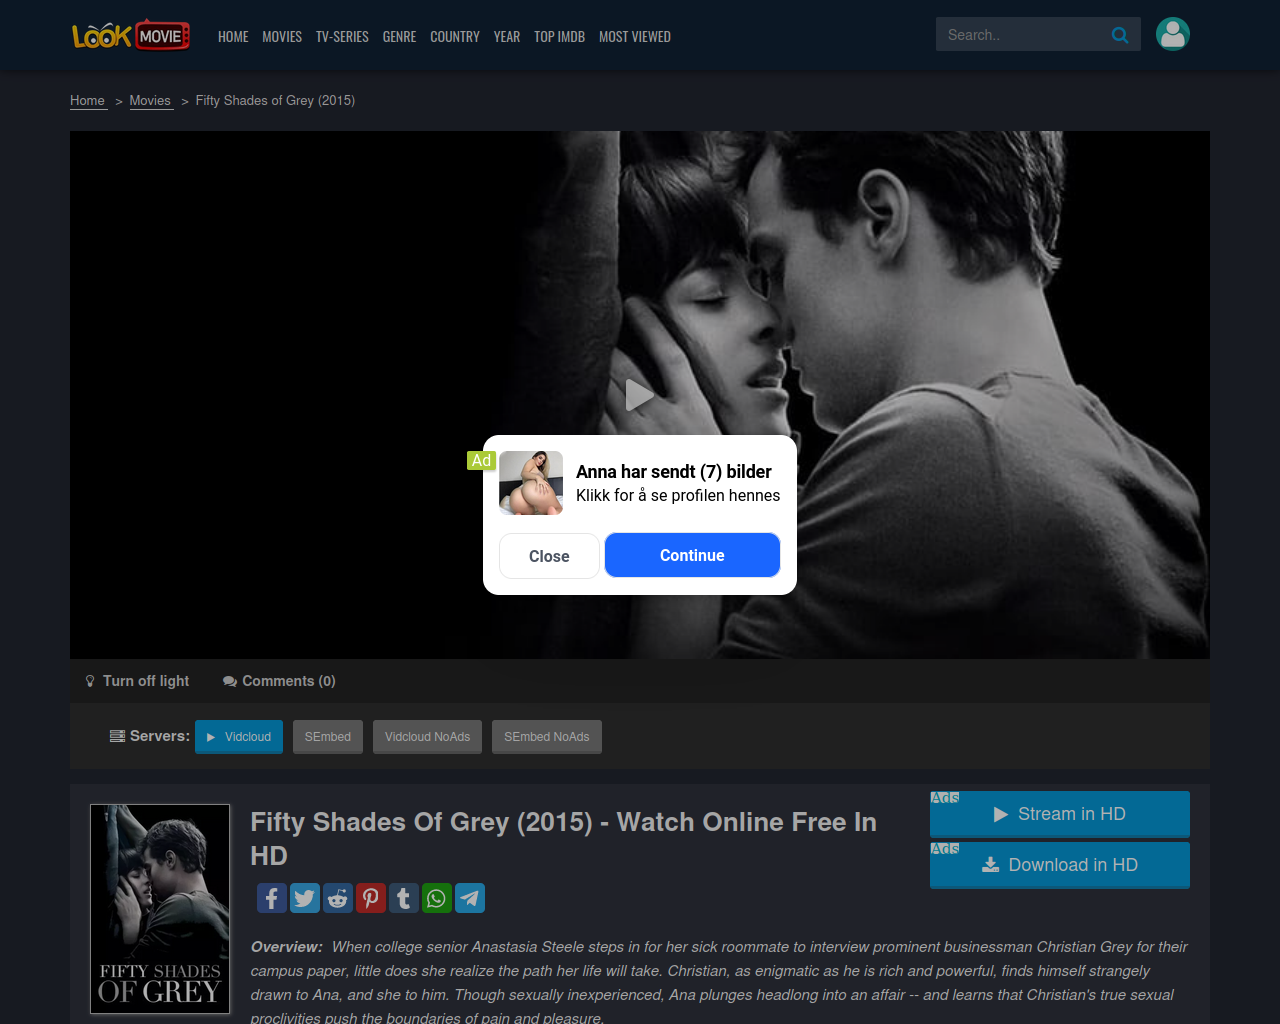This screenshot has height=1024, width=1280.
Task: Click the Home breadcrumb link
Action: pos(87,100)
